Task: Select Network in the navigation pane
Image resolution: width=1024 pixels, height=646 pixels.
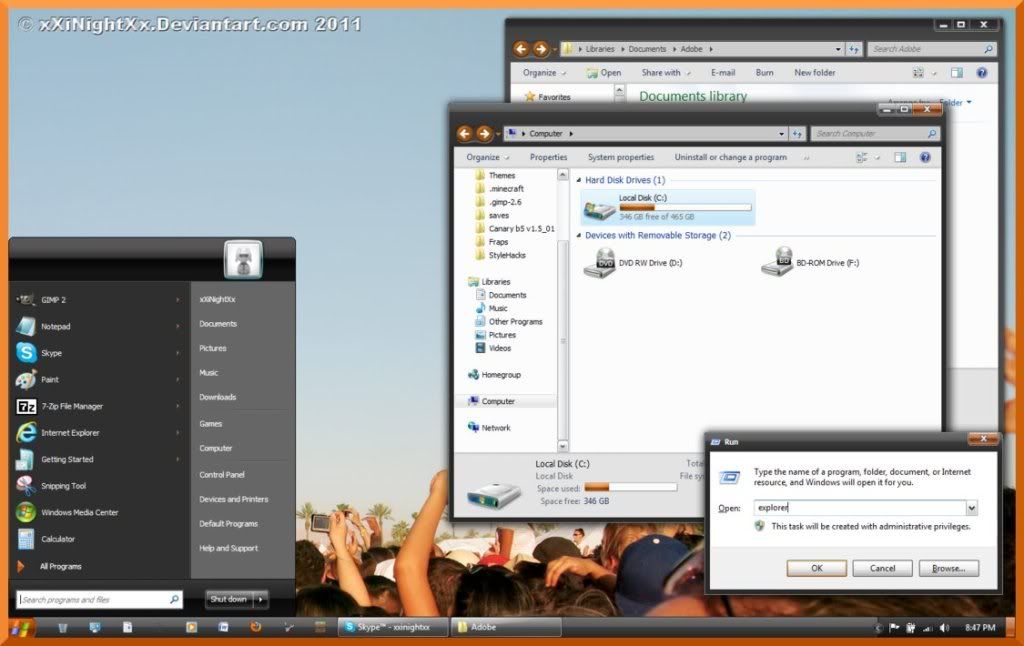Action: point(489,428)
